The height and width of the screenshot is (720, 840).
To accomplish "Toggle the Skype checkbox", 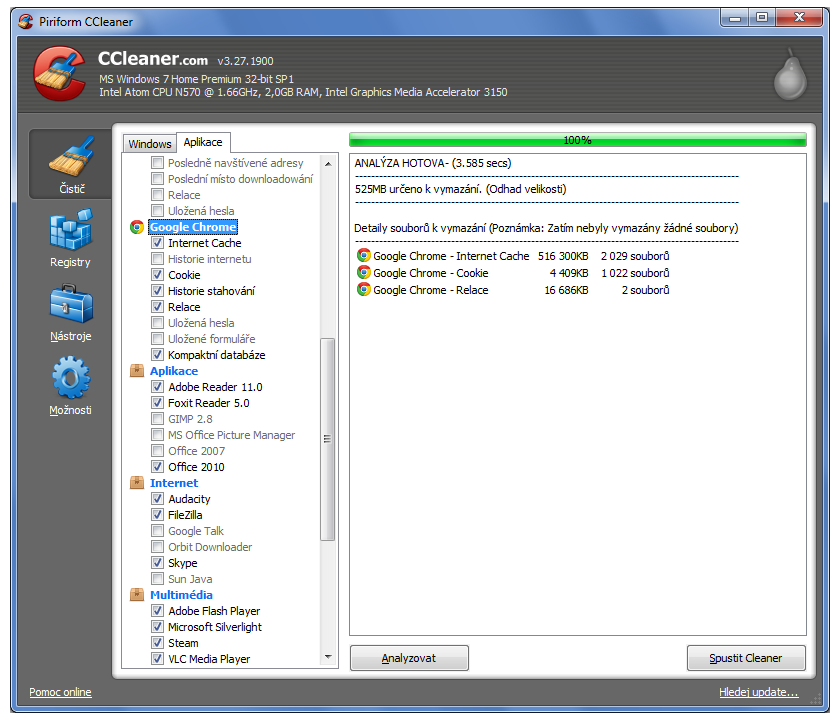I will (x=157, y=563).
